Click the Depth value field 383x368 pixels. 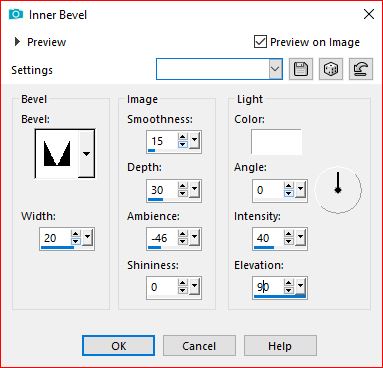click(162, 190)
